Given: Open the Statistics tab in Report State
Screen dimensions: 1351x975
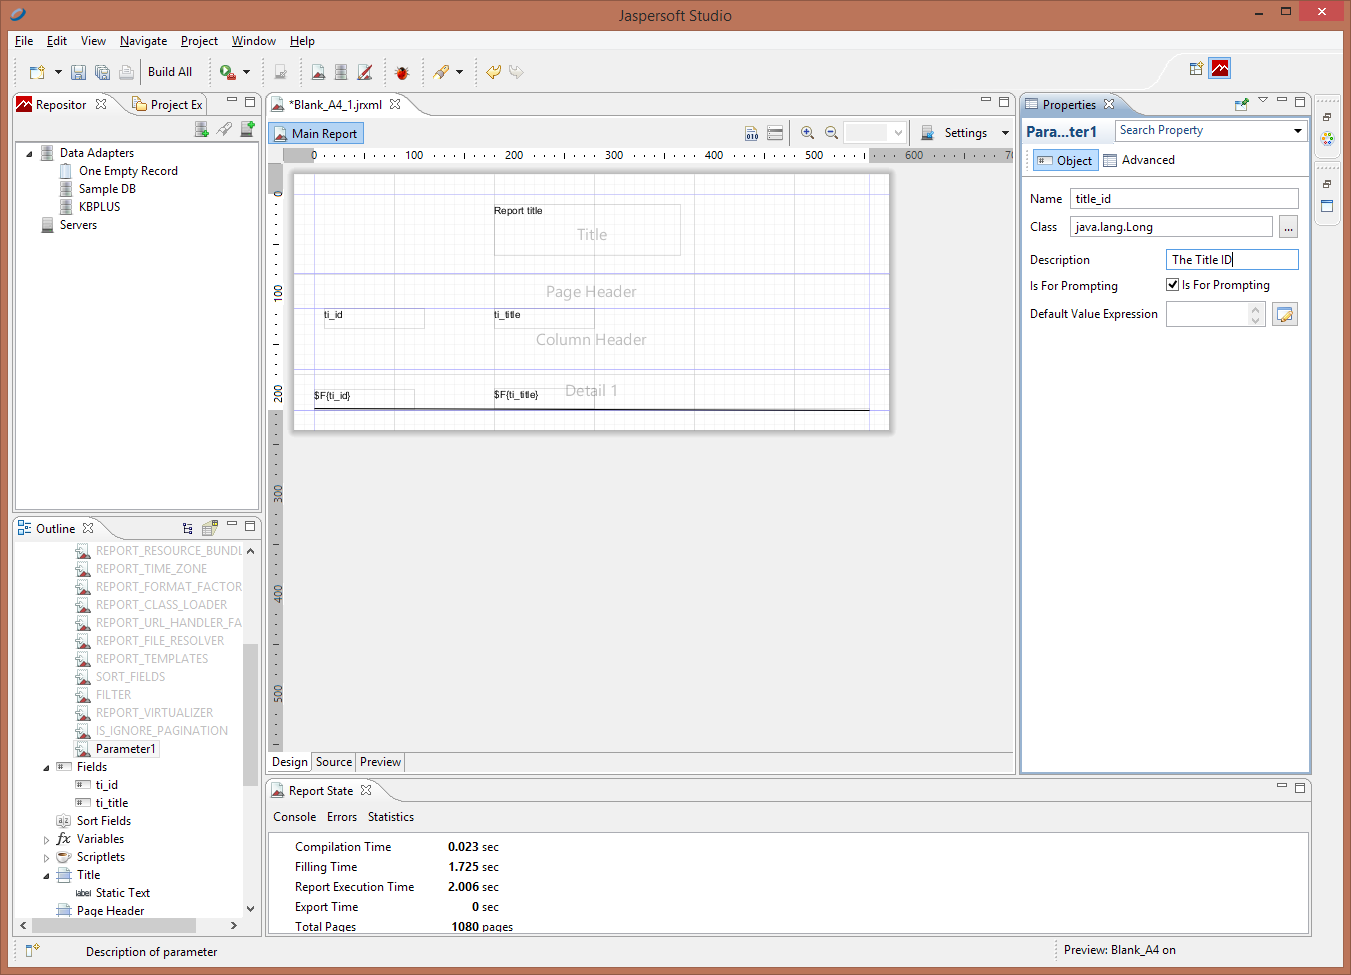Looking at the screenshot, I should click(x=391, y=817).
